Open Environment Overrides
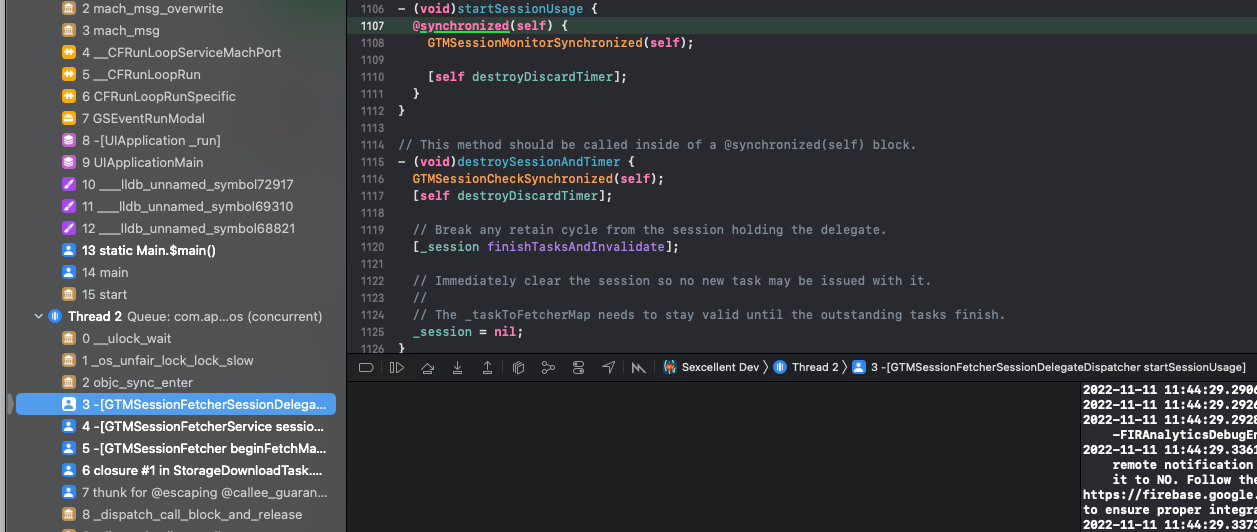The image size is (1257, 532). pyautogui.click(x=578, y=368)
